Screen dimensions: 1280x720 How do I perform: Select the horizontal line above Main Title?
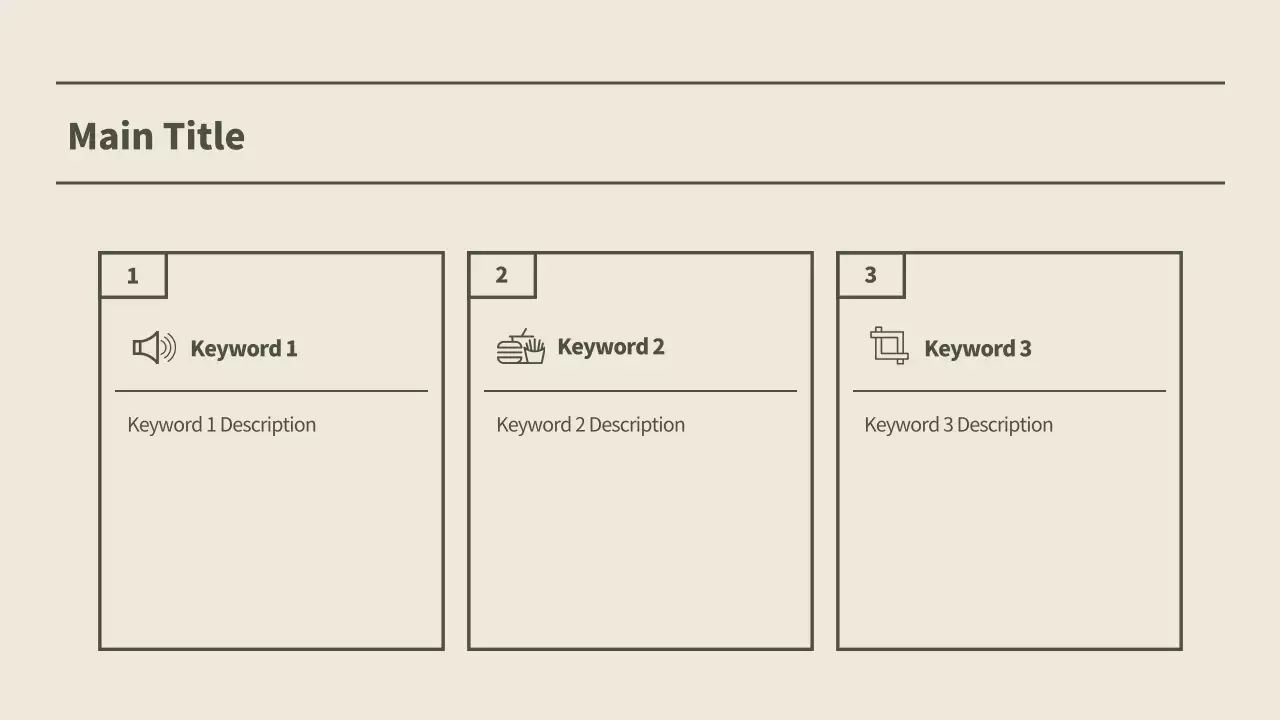tap(640, 83)
